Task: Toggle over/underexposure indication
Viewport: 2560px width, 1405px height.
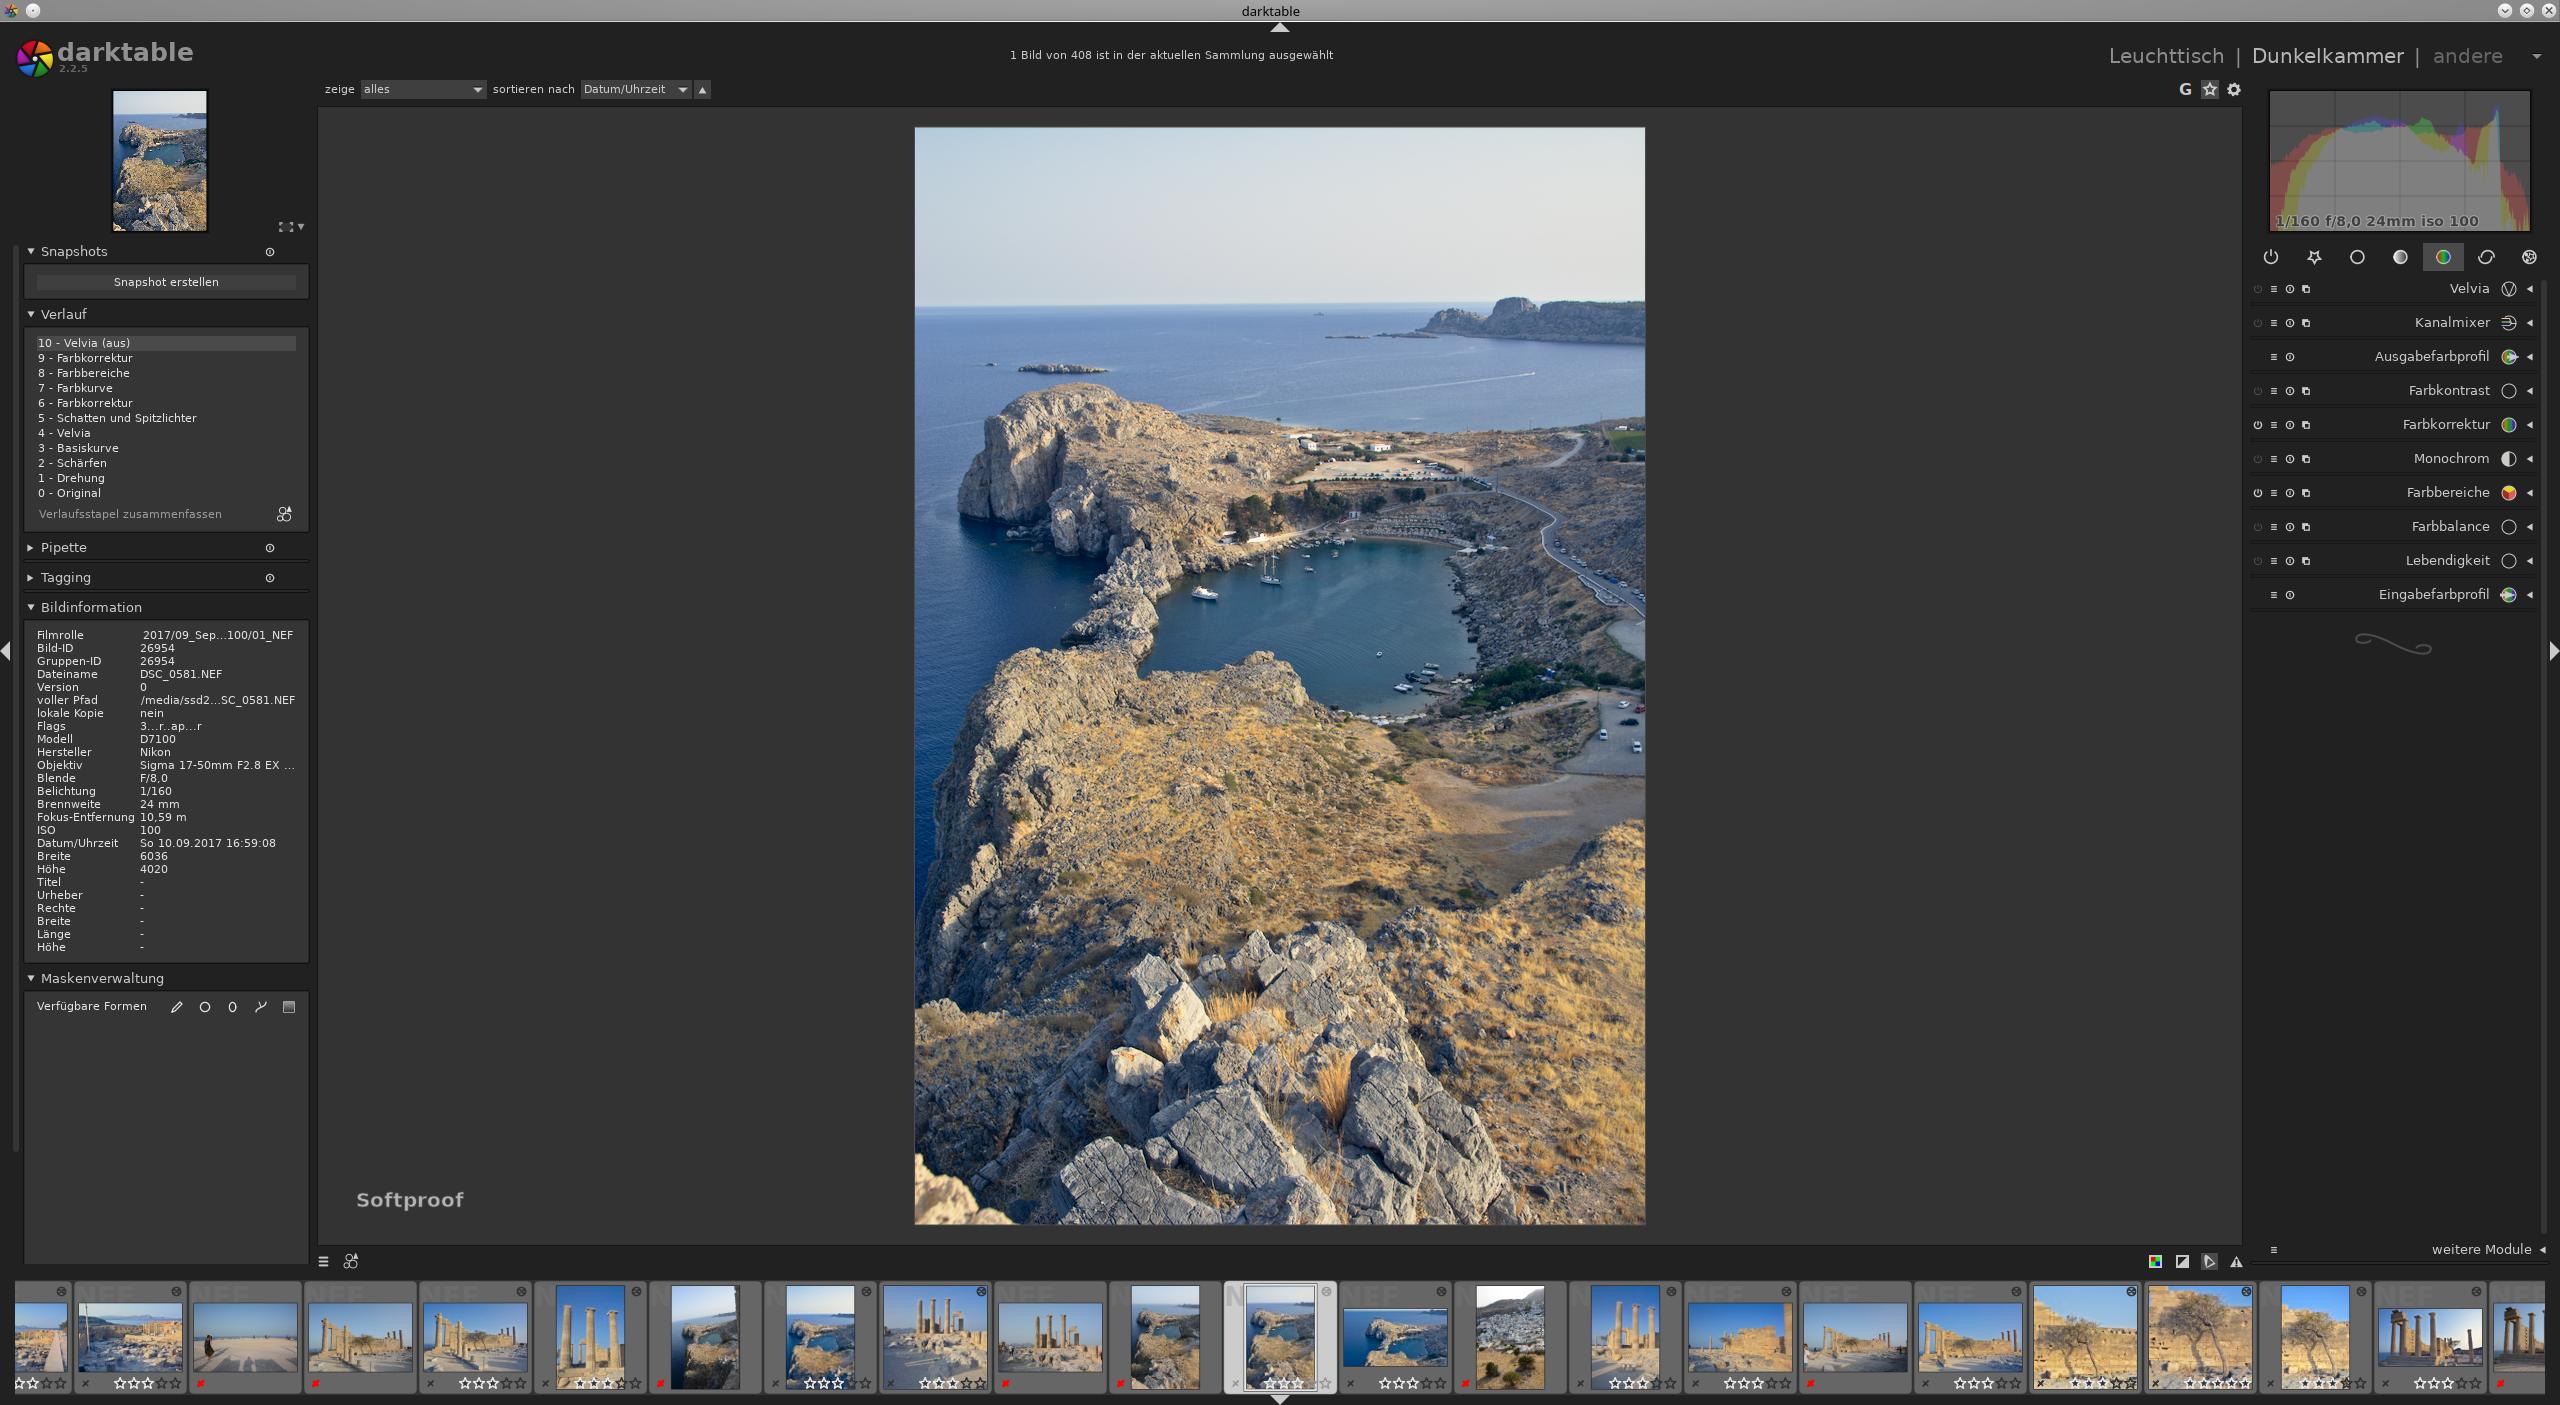Action: point(2182,1262)
